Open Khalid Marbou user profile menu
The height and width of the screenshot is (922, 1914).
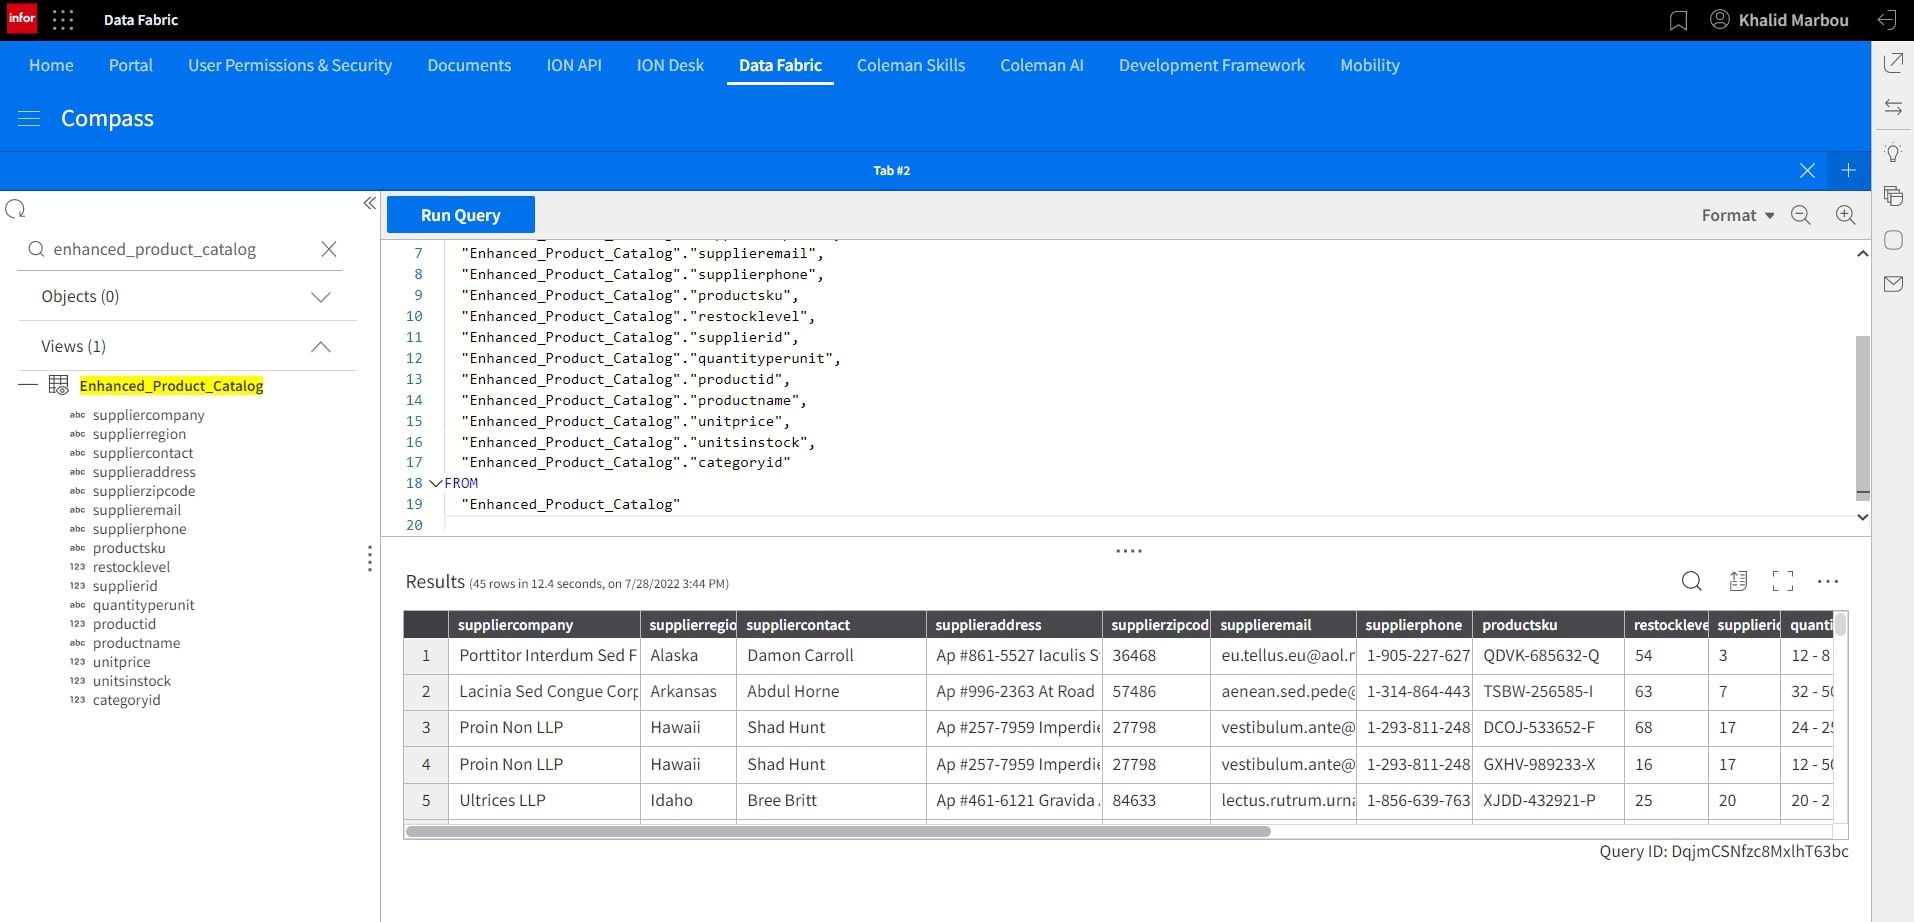(1779, 20)
